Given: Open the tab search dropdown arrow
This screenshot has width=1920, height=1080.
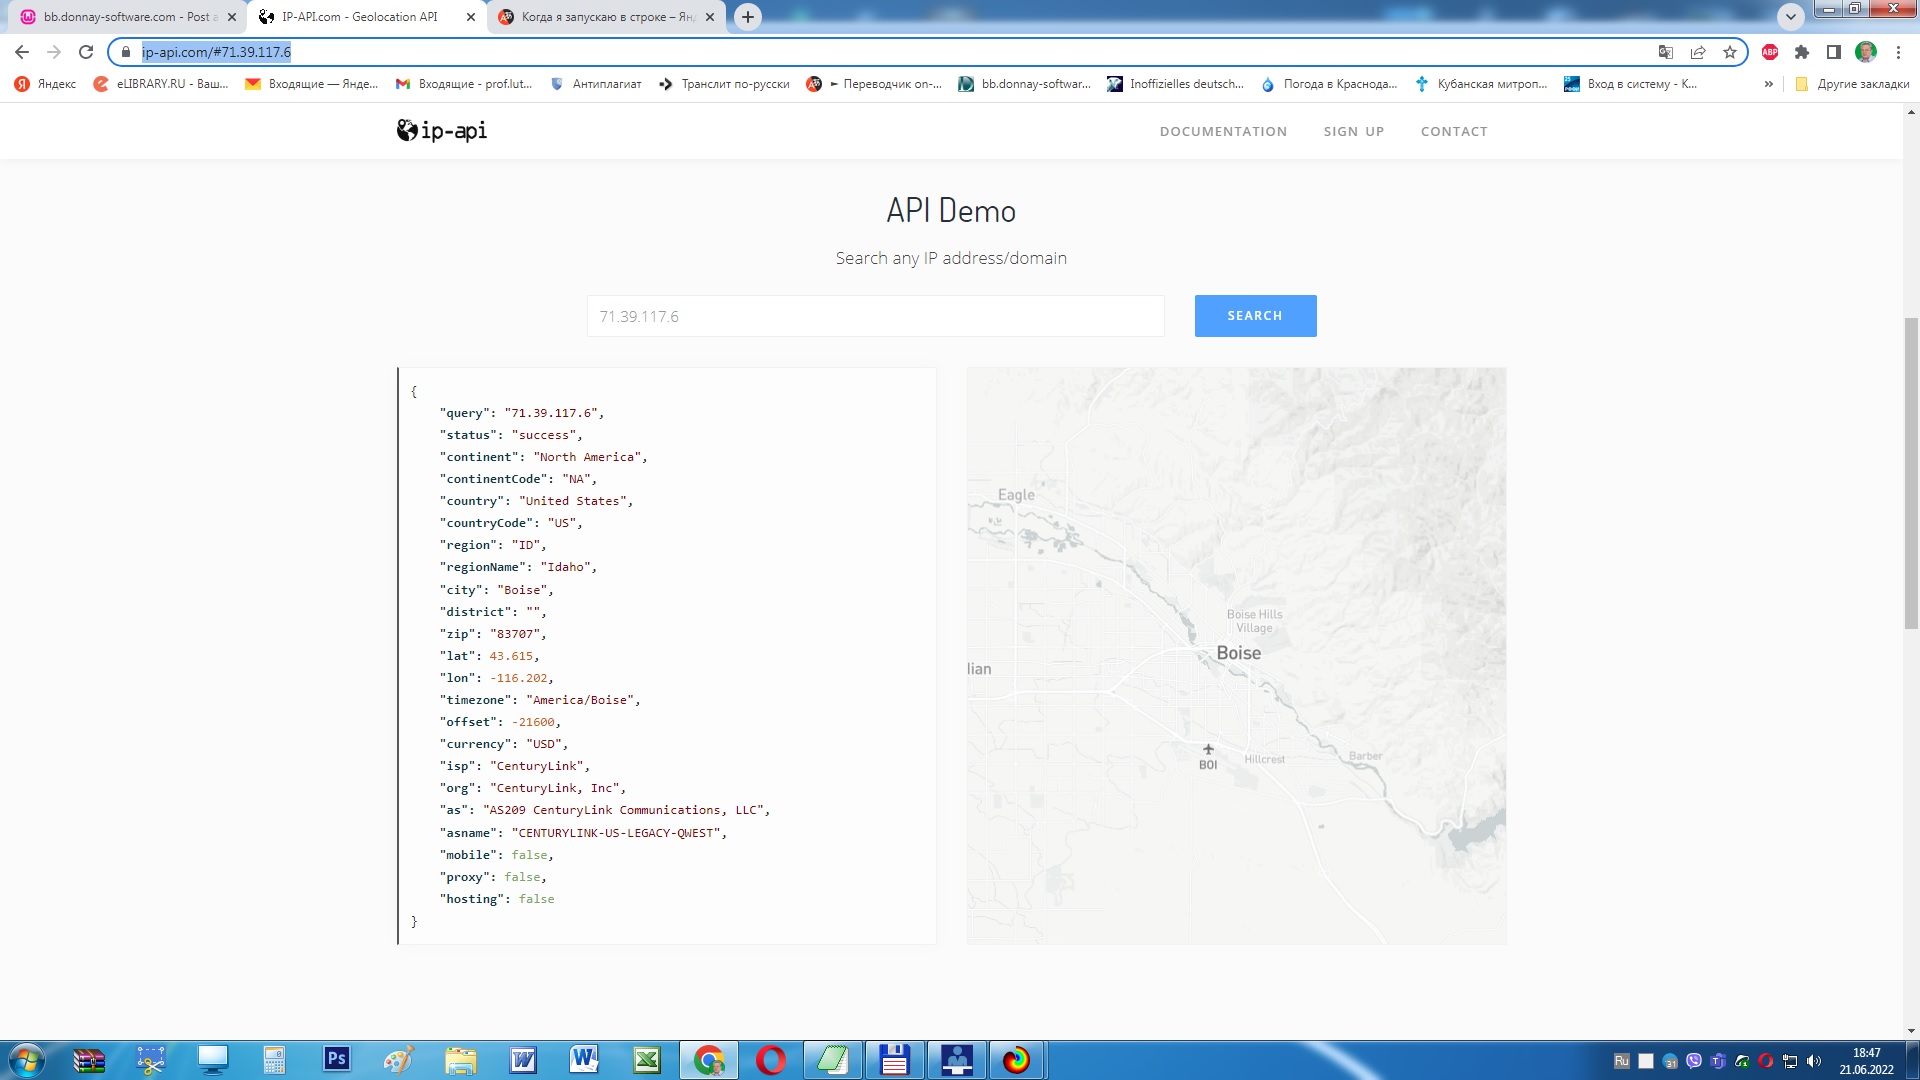Looking at the screenshot, I should pos(1791,17).
